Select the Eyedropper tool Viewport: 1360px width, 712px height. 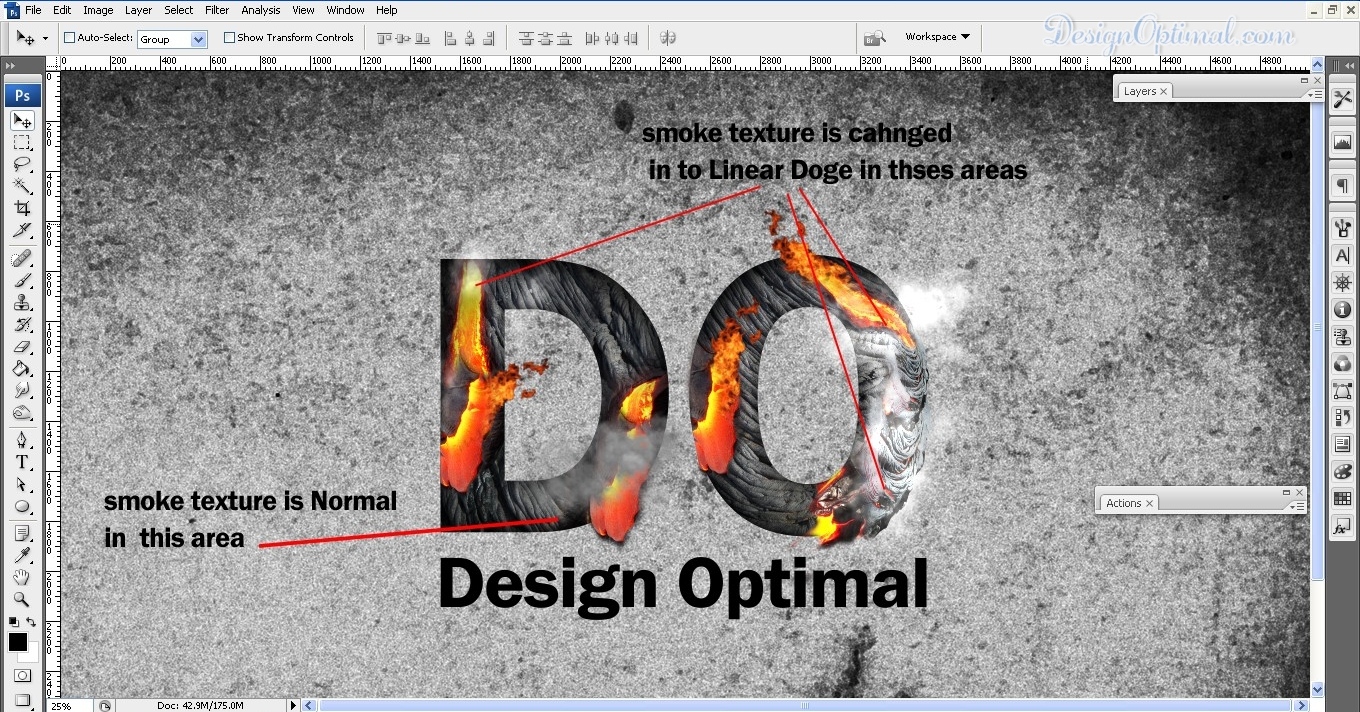click(x=22, y=556)
